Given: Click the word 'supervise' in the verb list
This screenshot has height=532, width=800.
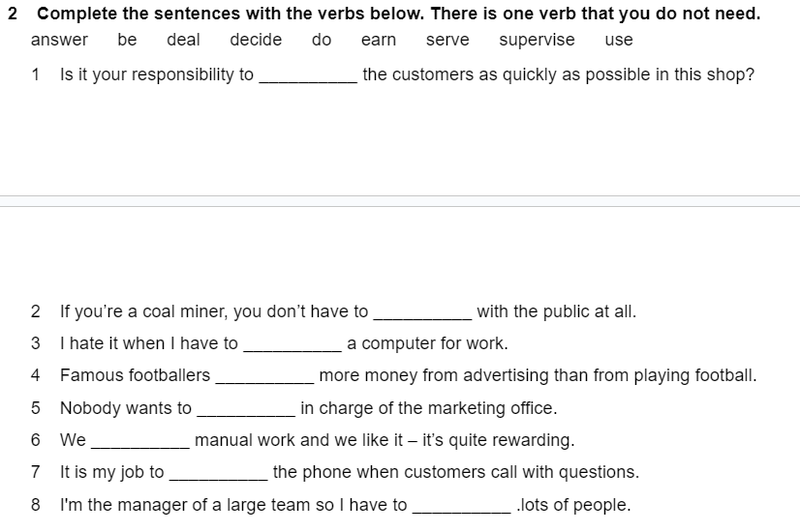Looking at the screenshot, I should 536,40.
